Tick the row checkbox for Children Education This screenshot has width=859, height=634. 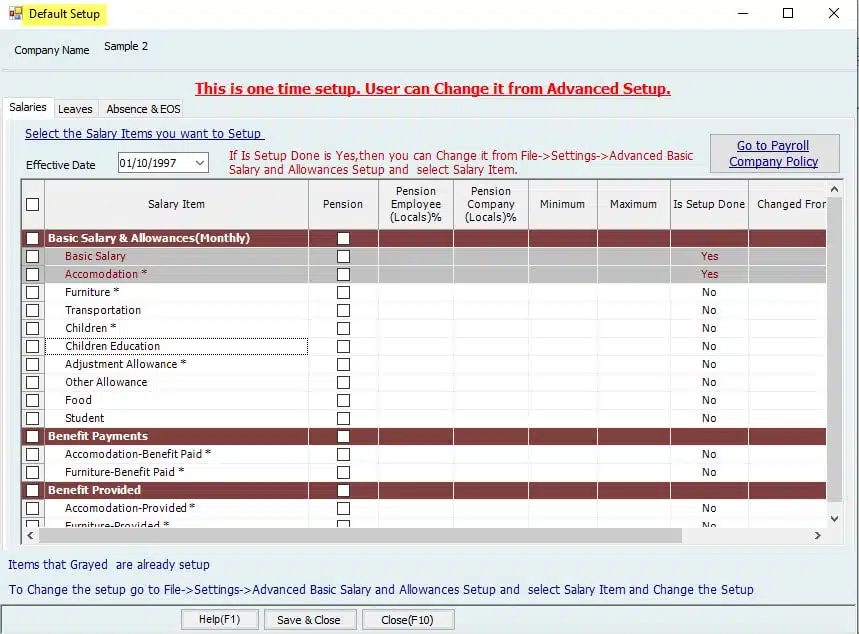33,346
